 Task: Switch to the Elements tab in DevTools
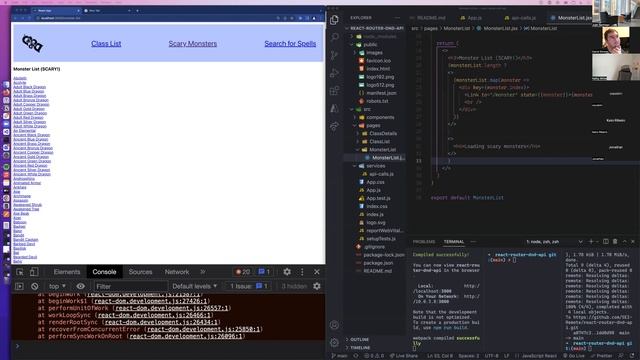point(67,272)
